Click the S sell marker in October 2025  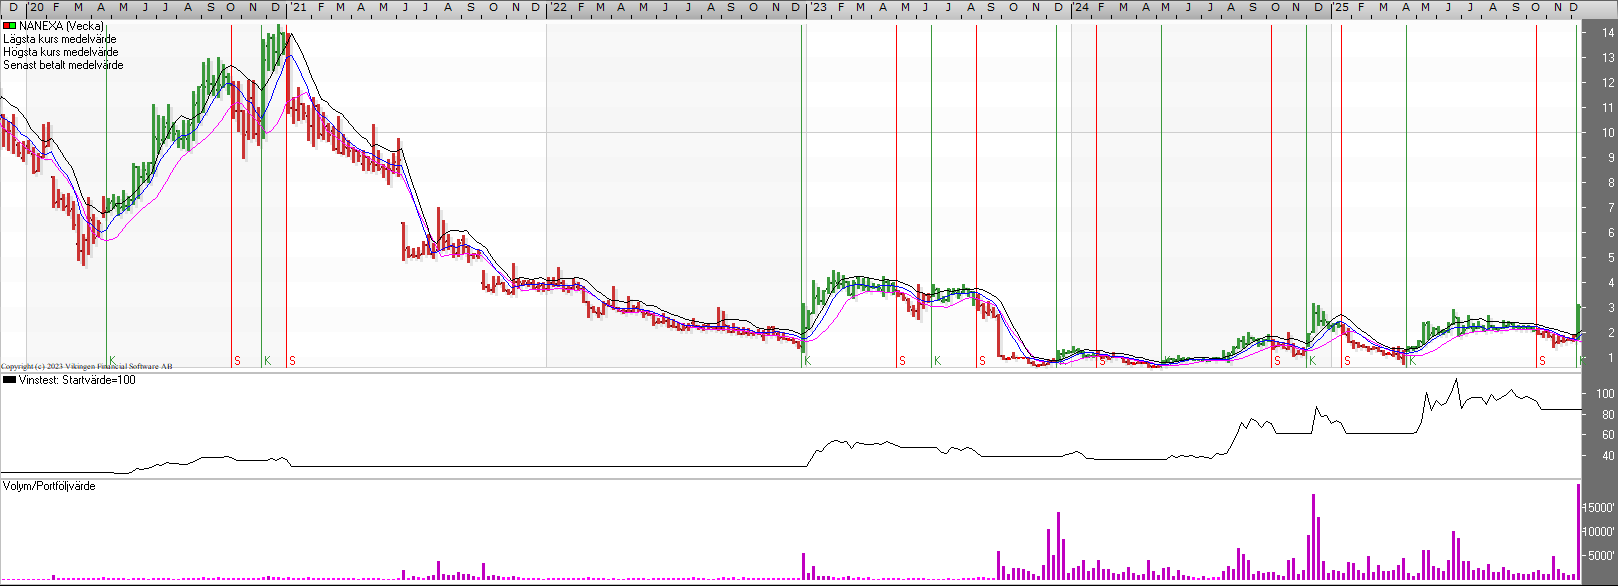tap(1542, 361)
